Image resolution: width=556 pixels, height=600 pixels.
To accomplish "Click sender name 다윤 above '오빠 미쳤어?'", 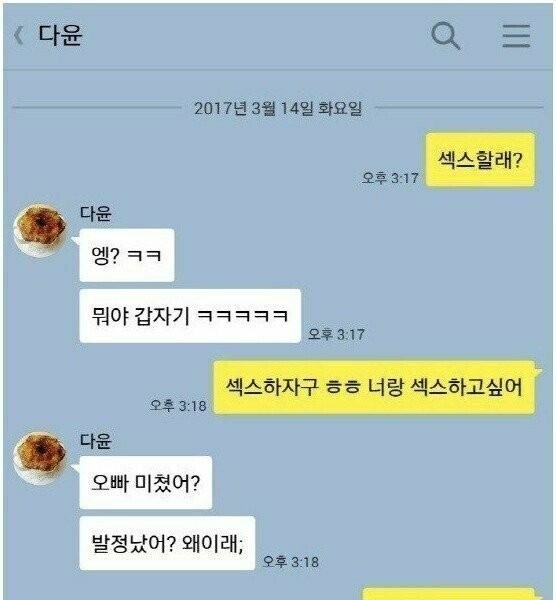I will point(96,441).
